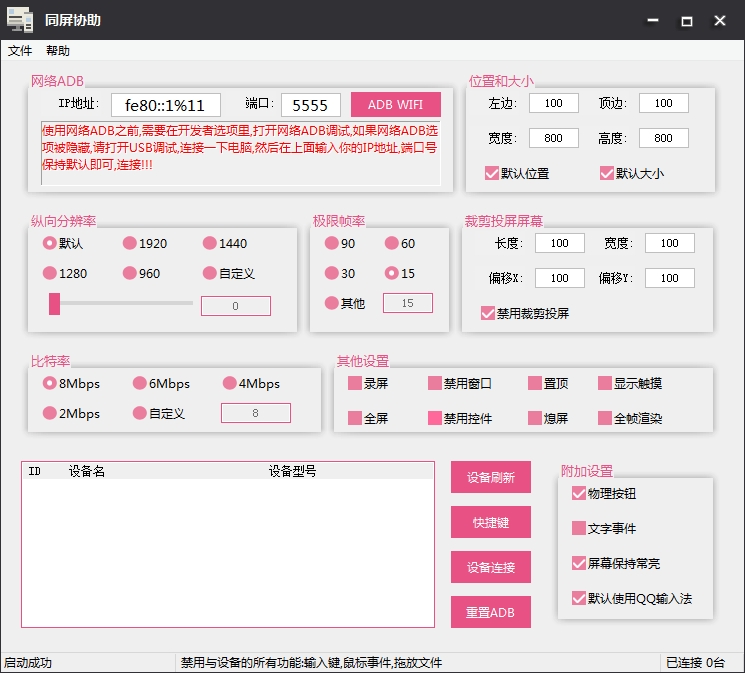The height and width of the screenshot is (673, 745).
Task: Open the 帮助 menu
Action: (x=58, y=51)
